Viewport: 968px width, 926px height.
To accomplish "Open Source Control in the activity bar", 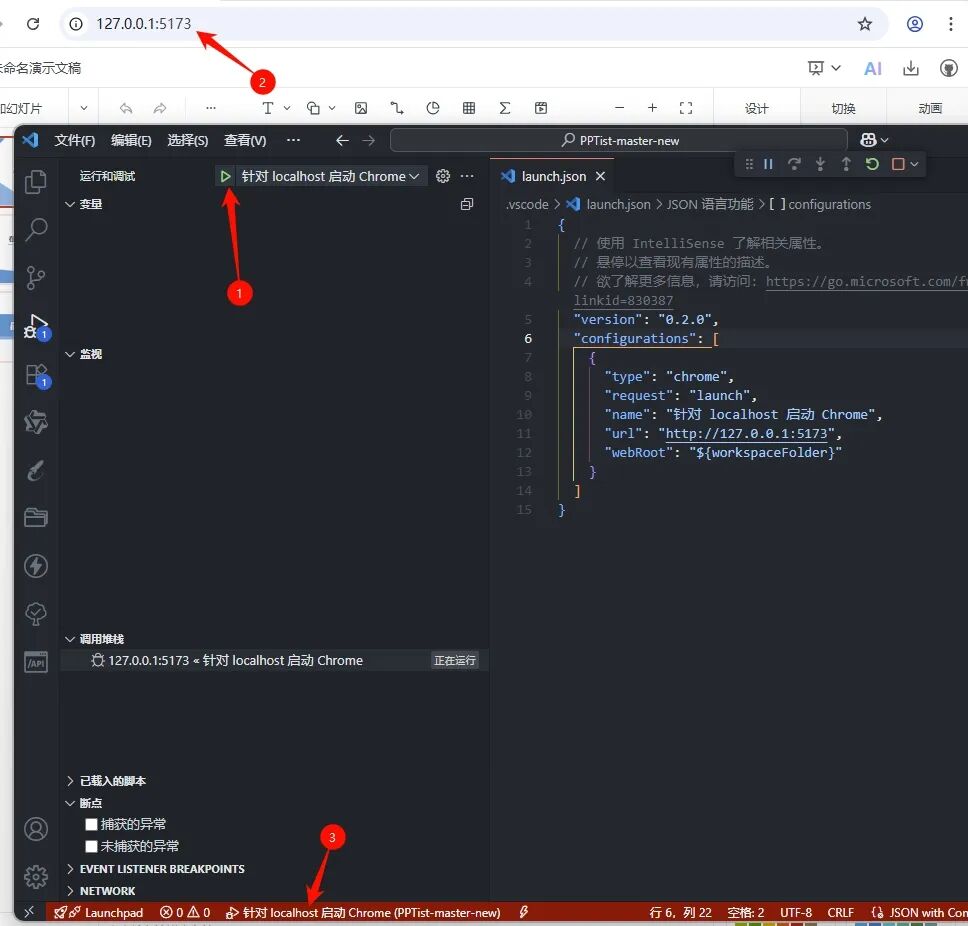I will tap(35, 278).
